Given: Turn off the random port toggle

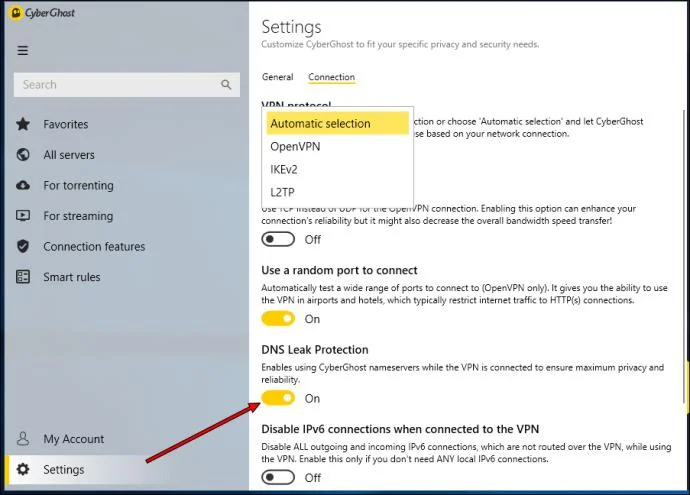Looking at the screenshot, I should point(278,319).
